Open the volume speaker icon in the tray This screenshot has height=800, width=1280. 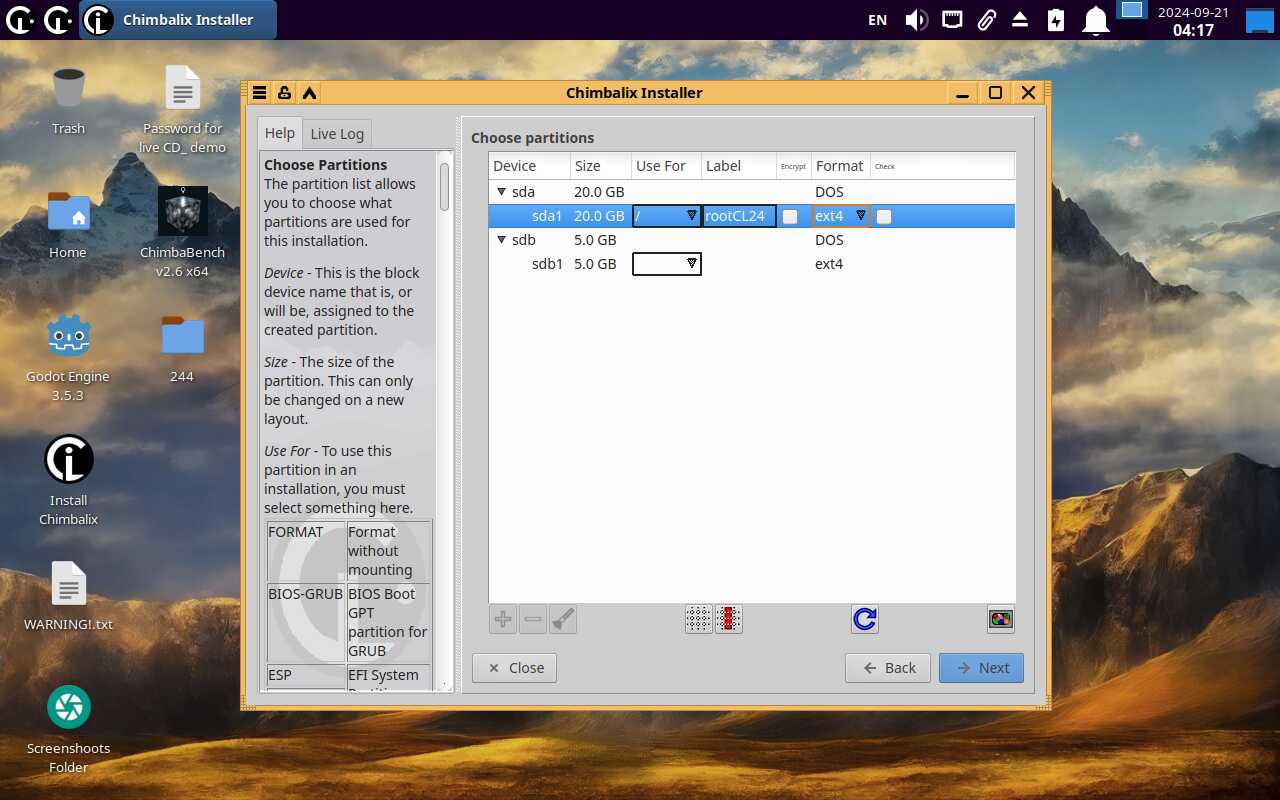(x=916, y=20)
